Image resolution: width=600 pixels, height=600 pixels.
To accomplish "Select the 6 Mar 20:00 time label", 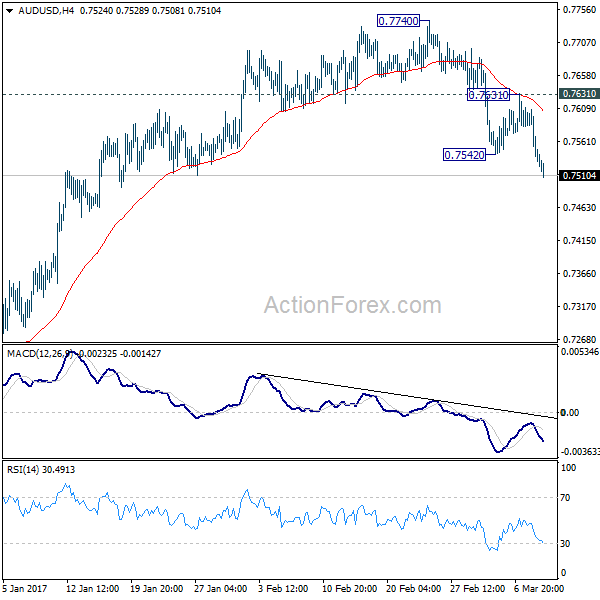I will 539,589.
